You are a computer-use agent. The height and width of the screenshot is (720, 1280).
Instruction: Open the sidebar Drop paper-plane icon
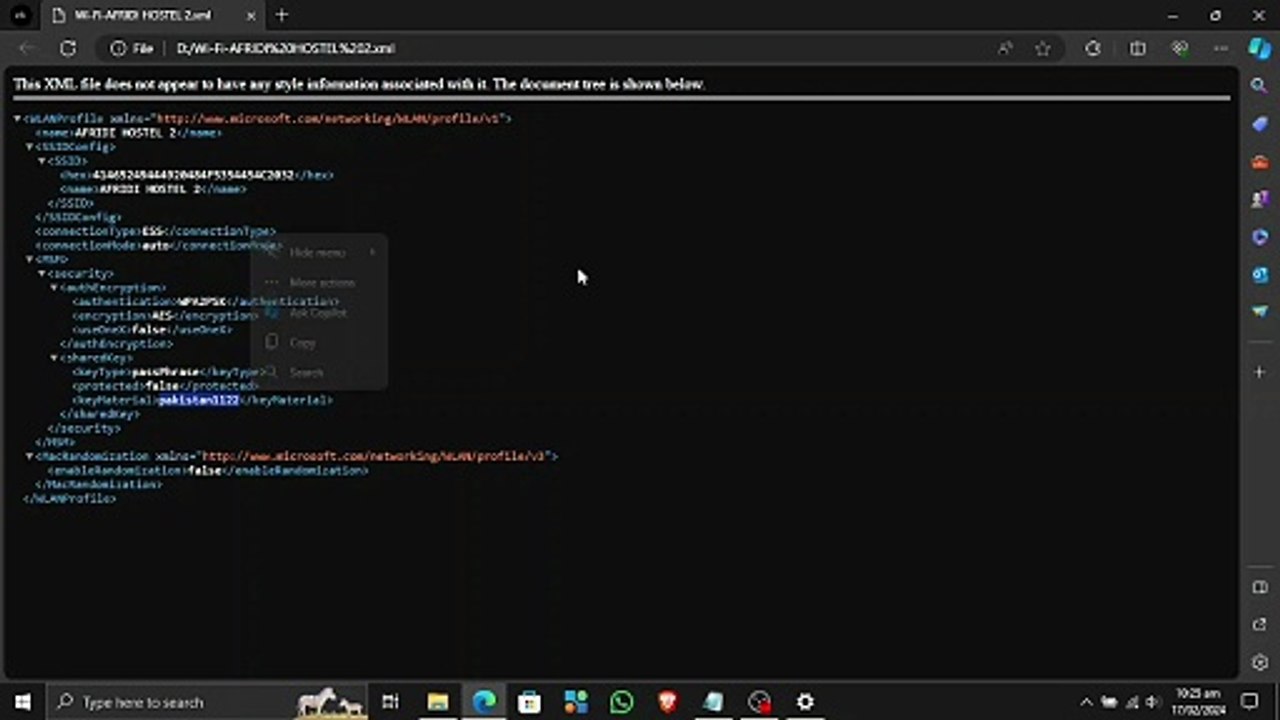(1259, 312)
